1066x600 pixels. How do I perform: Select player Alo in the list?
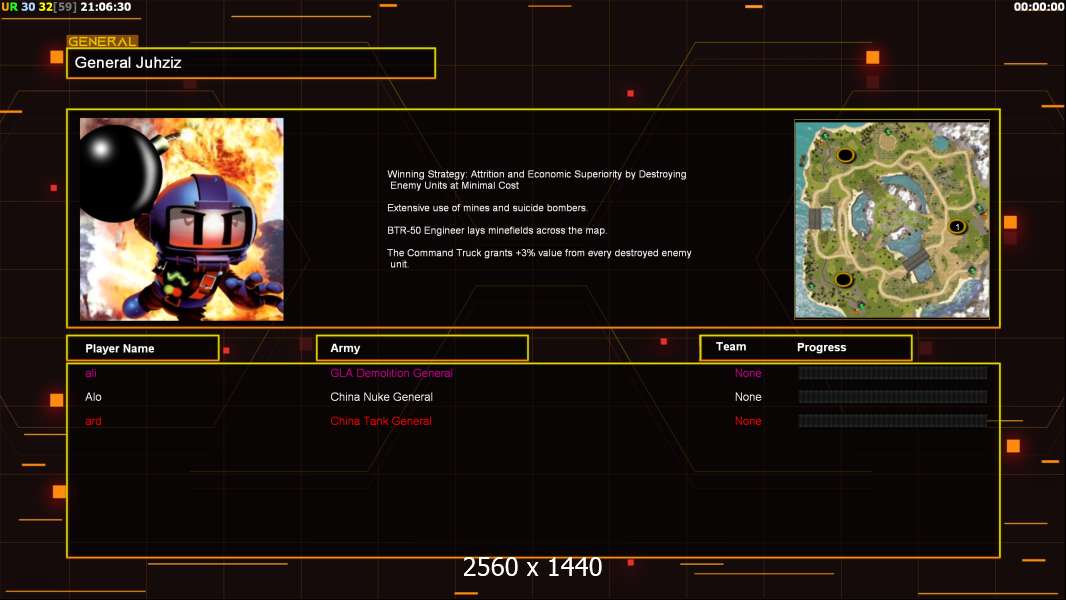coord(93,397)
